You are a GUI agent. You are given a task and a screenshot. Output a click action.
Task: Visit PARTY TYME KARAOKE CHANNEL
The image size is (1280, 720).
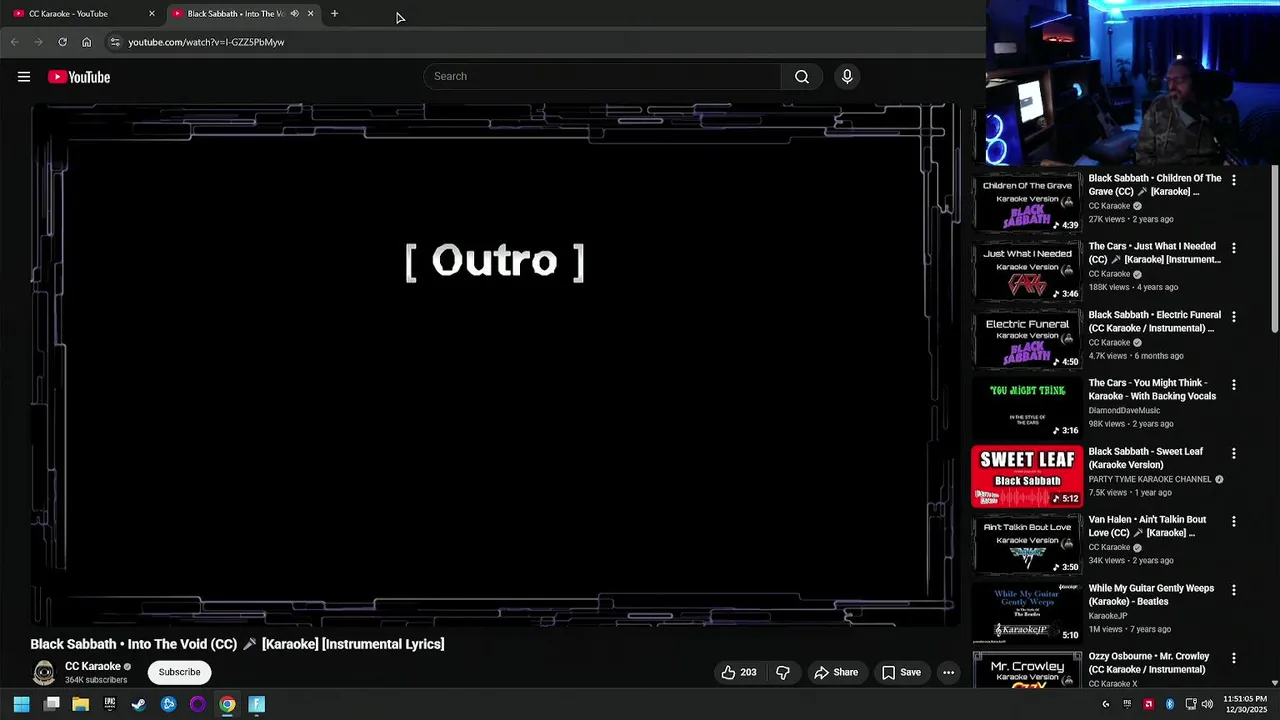pyautogui.click(x=1150, y=479)
